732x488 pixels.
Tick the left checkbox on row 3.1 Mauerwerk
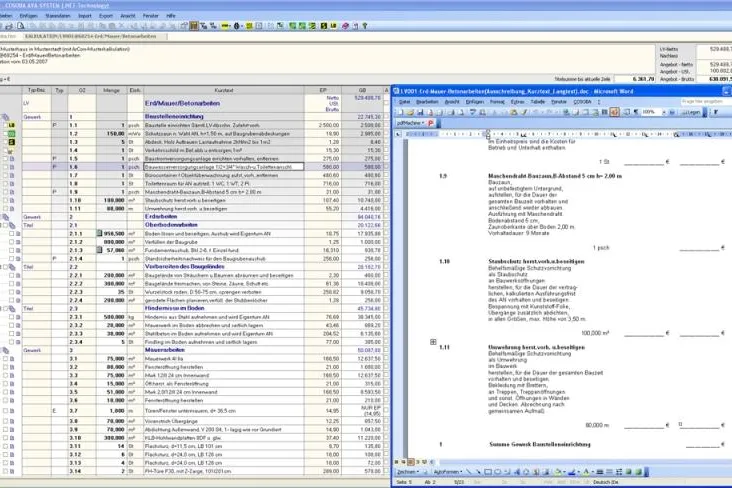pyautogui.click(x=6, y=359)
